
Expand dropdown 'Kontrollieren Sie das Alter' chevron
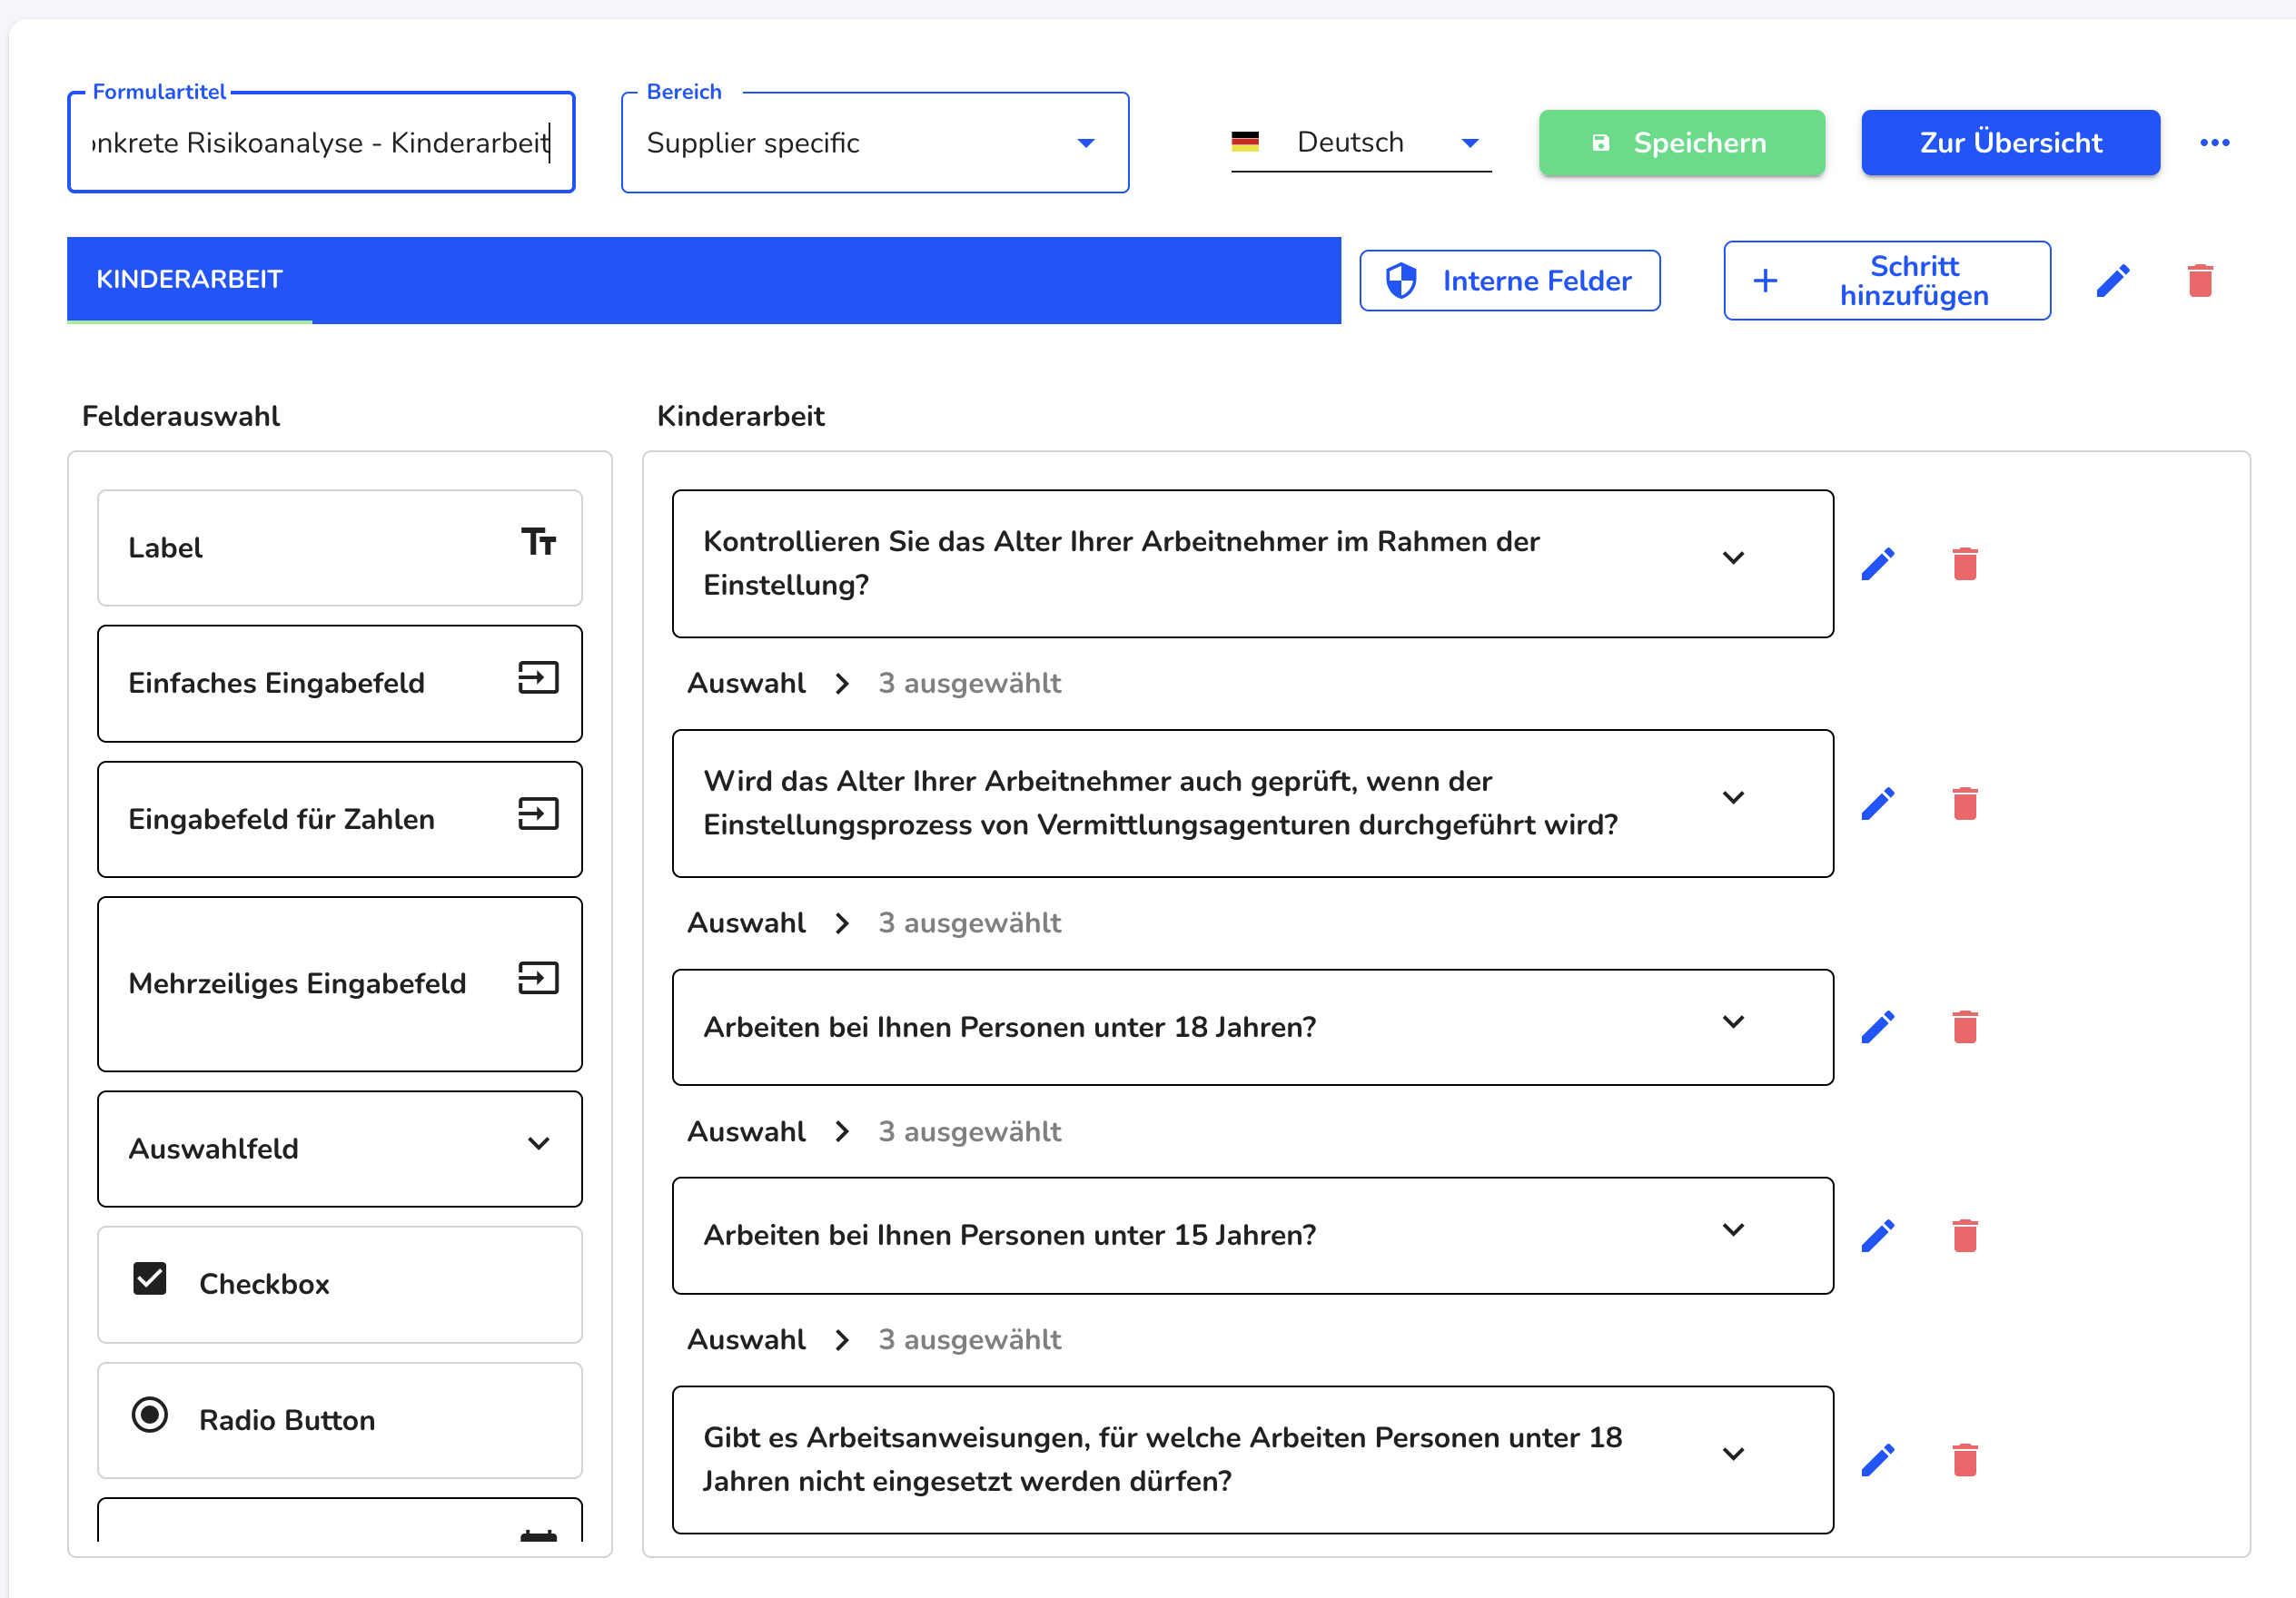click(1733, 558)
